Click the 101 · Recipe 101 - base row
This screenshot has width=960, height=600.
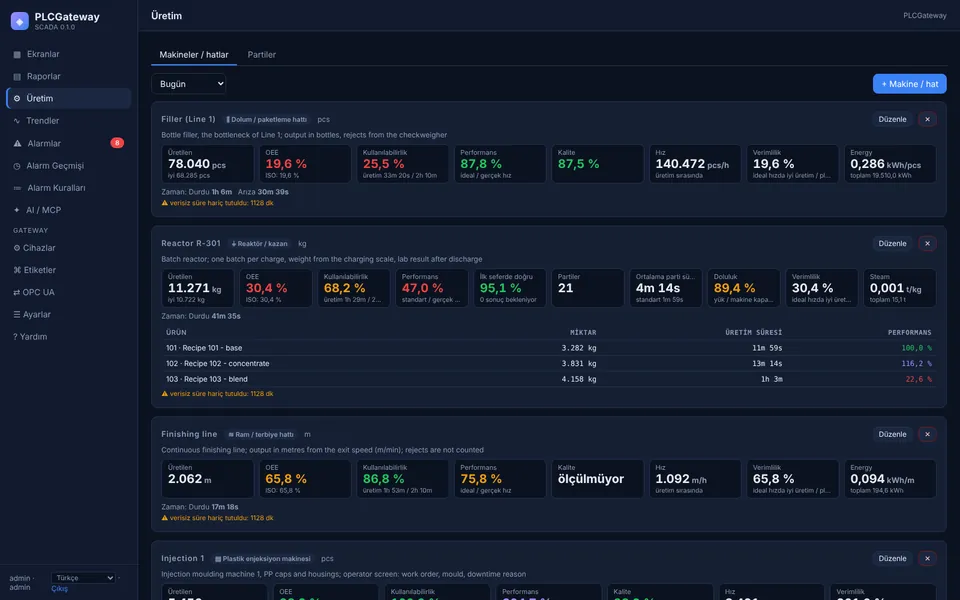pyautogui.click(x=549, y=348)
